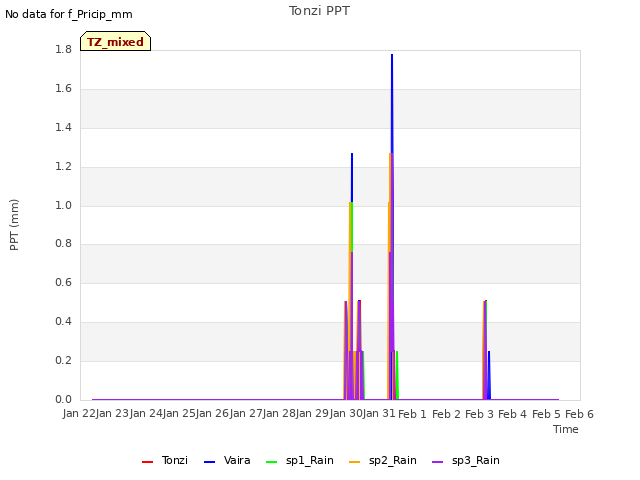Viewport: 640px width, 480px height.
Task: Click the Jan 22 x-axis date label
Action: [79, 413]
